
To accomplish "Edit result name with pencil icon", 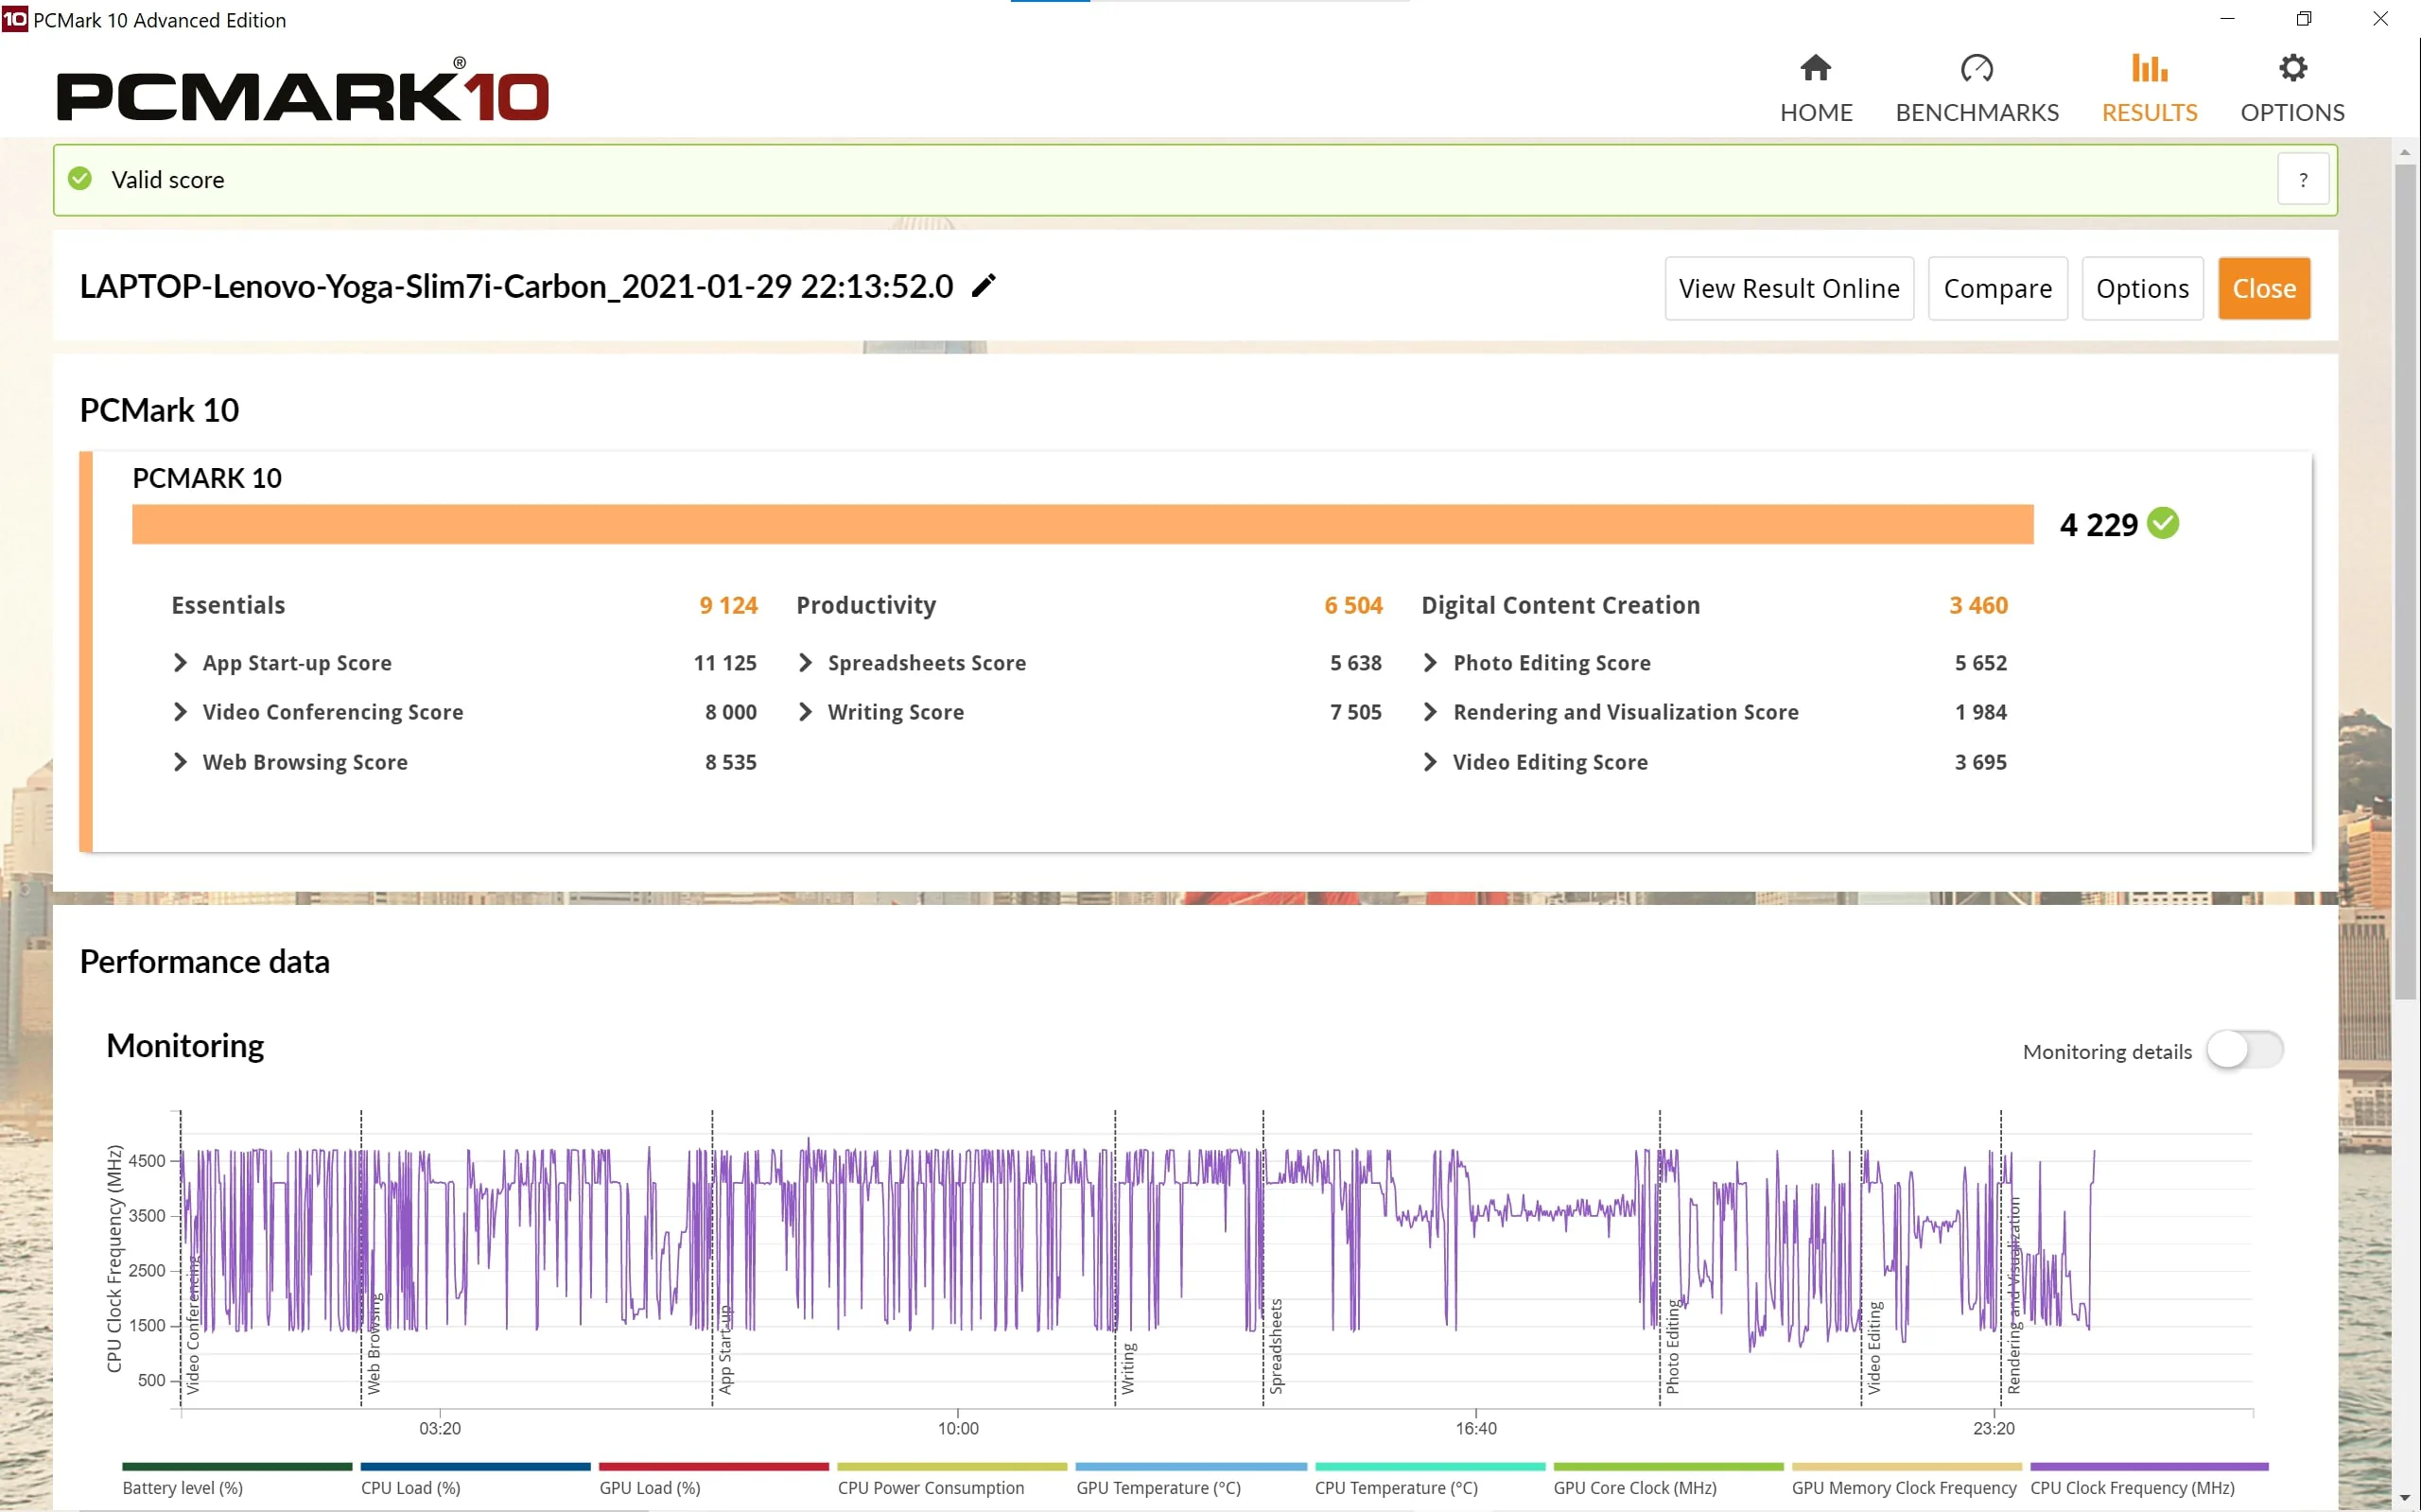I will pos(984,286).
